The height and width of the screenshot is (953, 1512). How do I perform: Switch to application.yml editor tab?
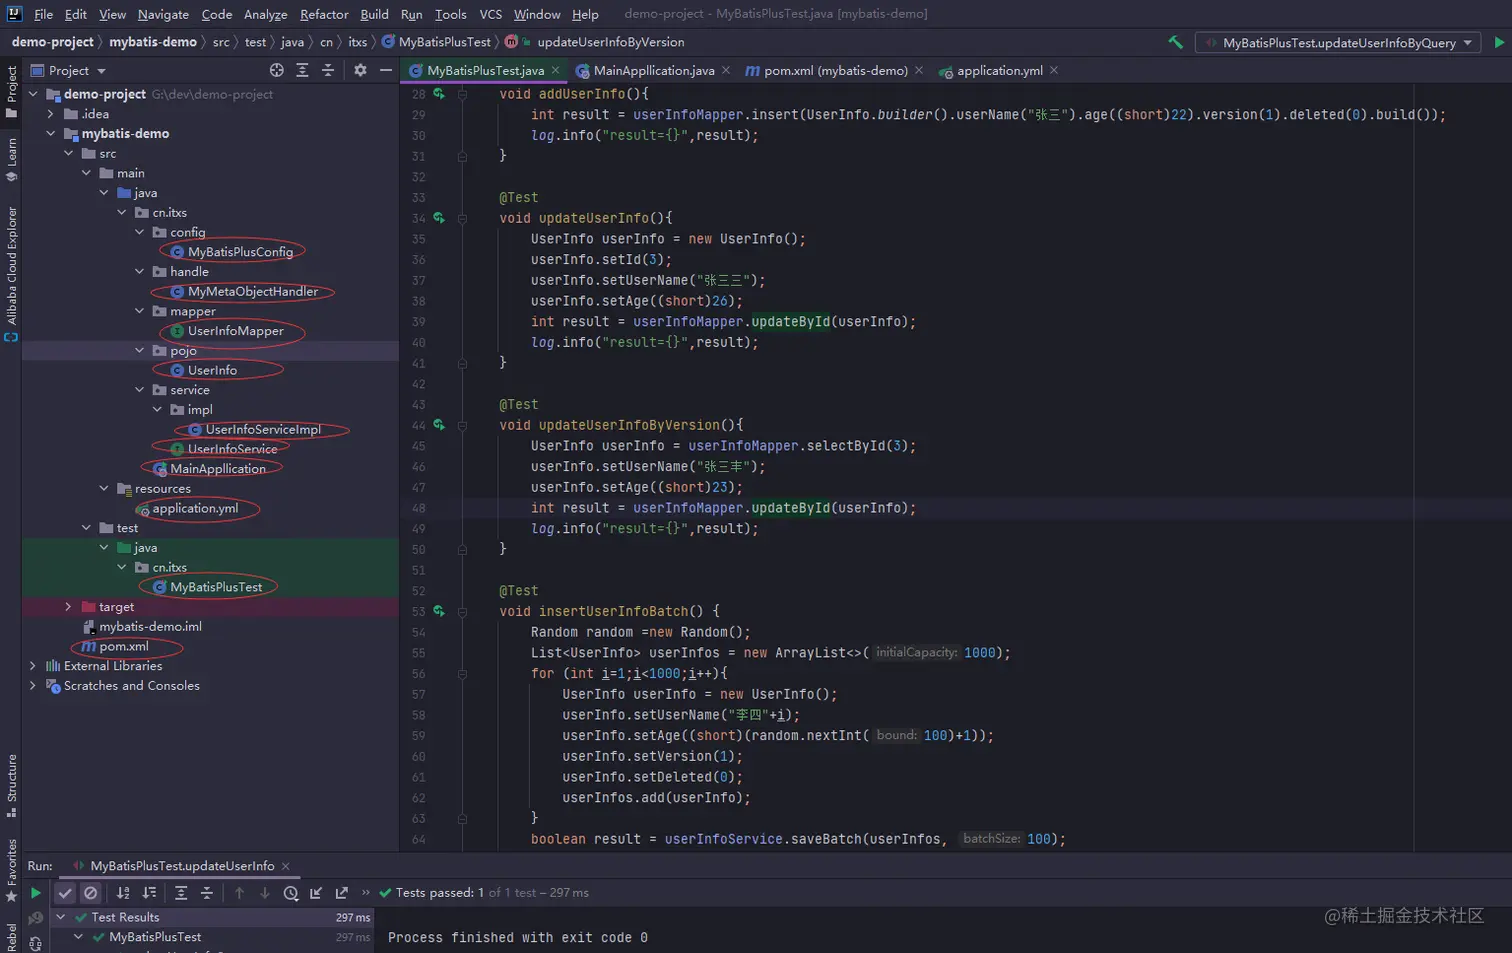coord(1000,70)
